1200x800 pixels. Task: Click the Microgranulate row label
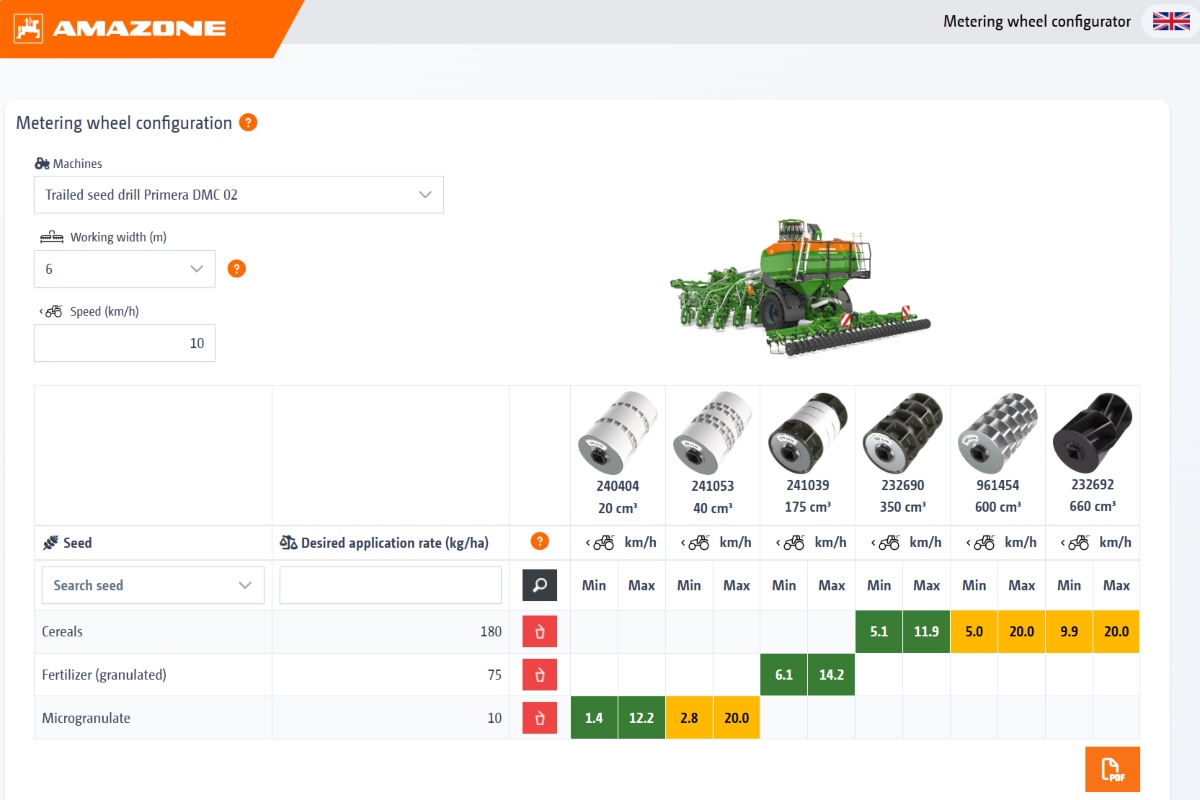[86, 718]
